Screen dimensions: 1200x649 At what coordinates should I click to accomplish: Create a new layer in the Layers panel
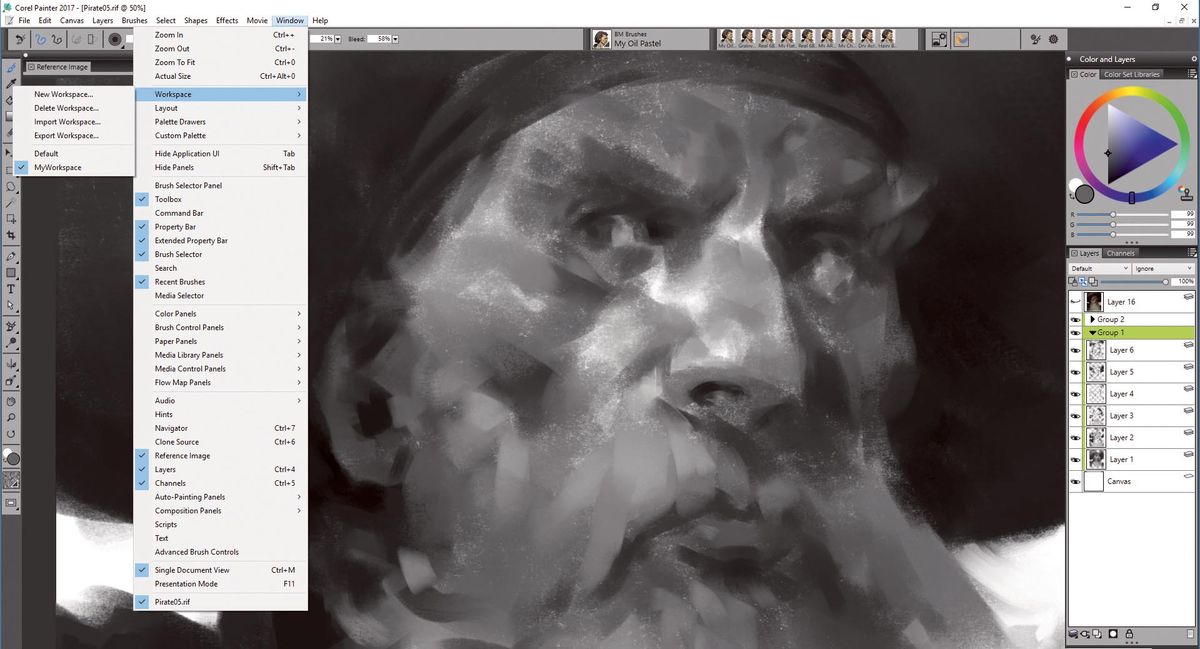point(1097,633)
